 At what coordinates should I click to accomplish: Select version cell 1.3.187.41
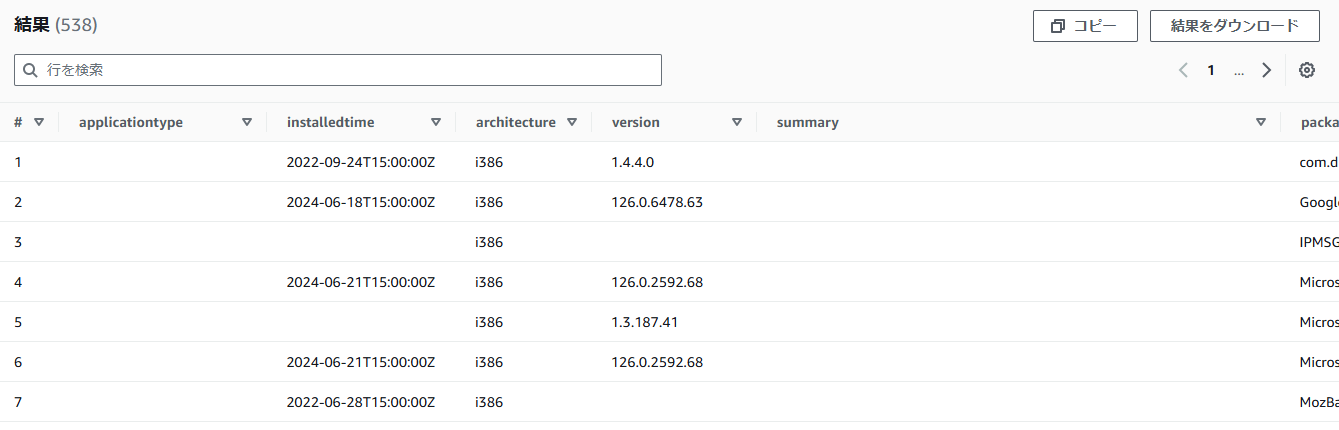(x=645, y=322)
